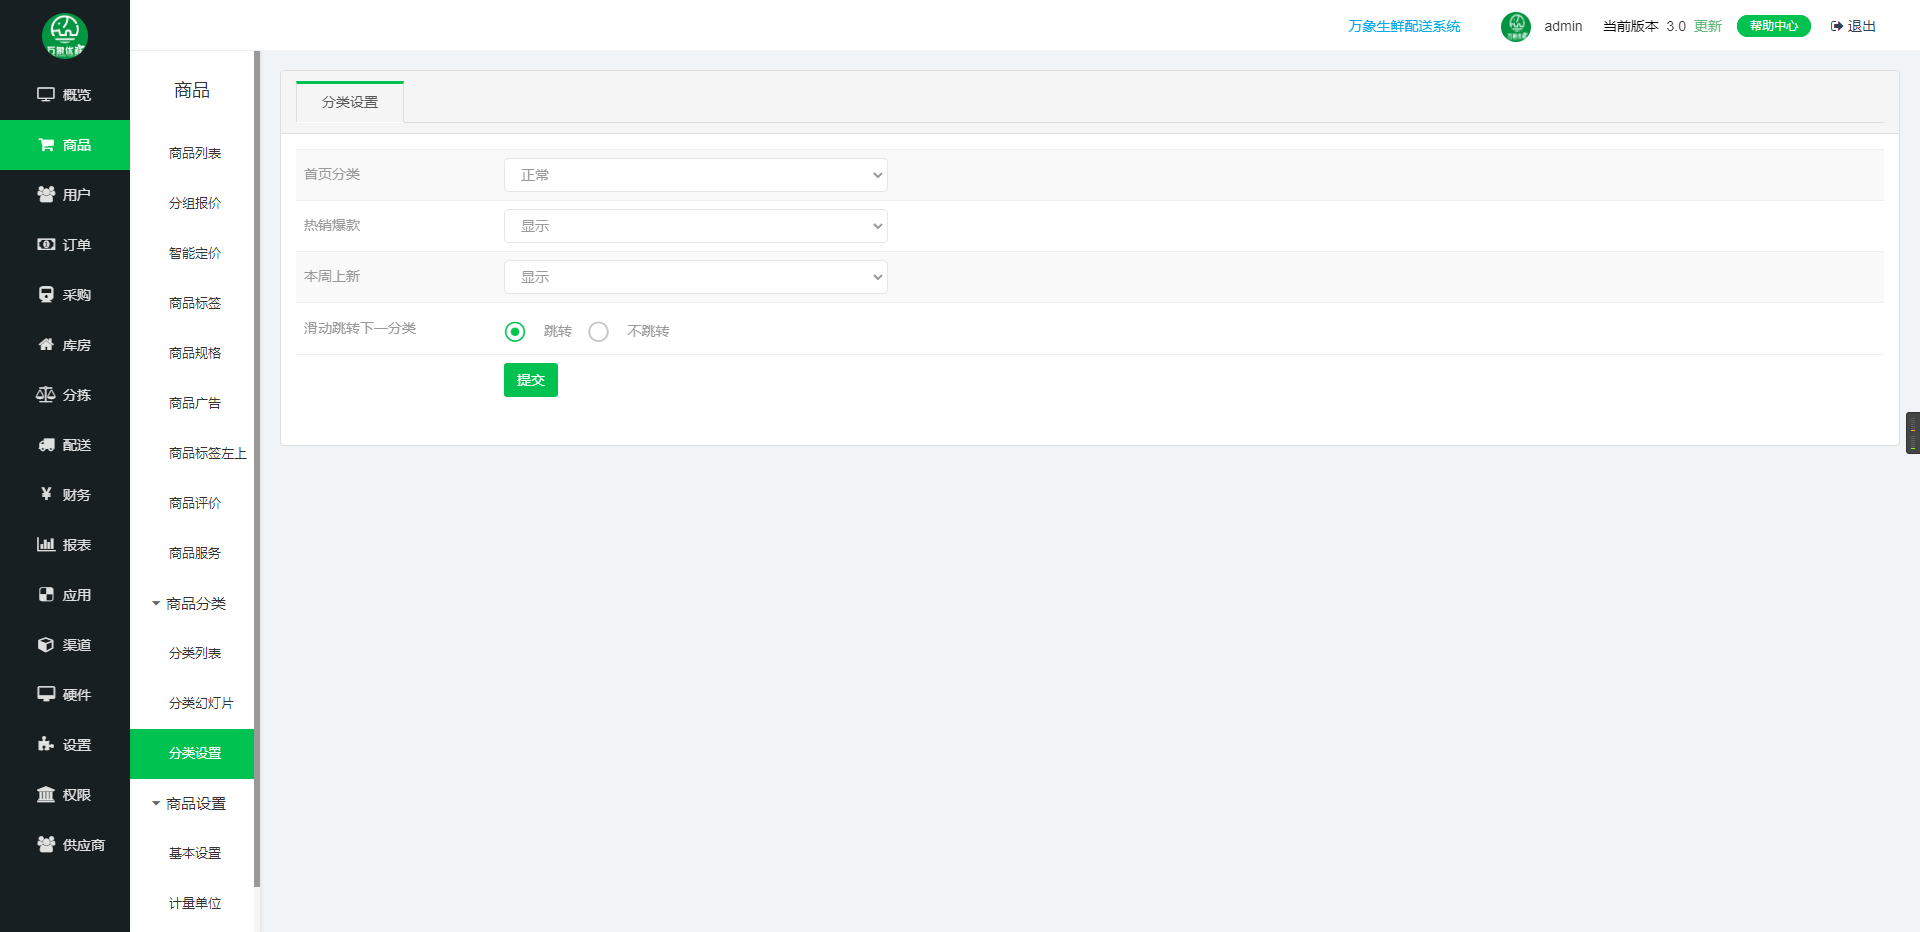Select the highlighted 分类设置 submenu item

[x=192, y=753]
